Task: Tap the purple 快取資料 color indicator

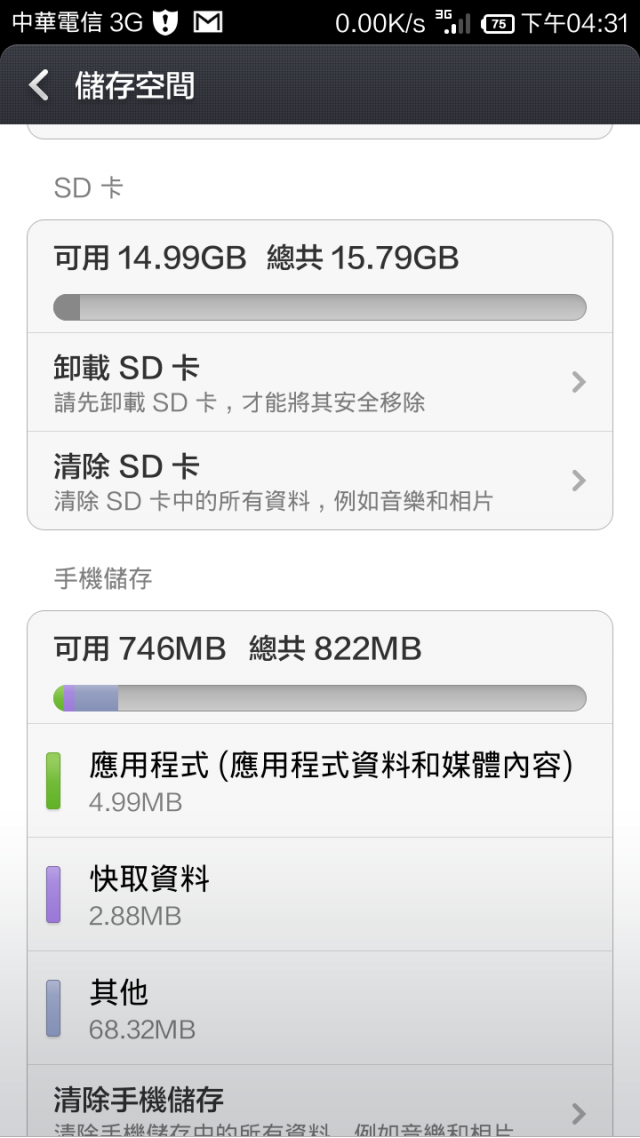Action: pos(53,894)
